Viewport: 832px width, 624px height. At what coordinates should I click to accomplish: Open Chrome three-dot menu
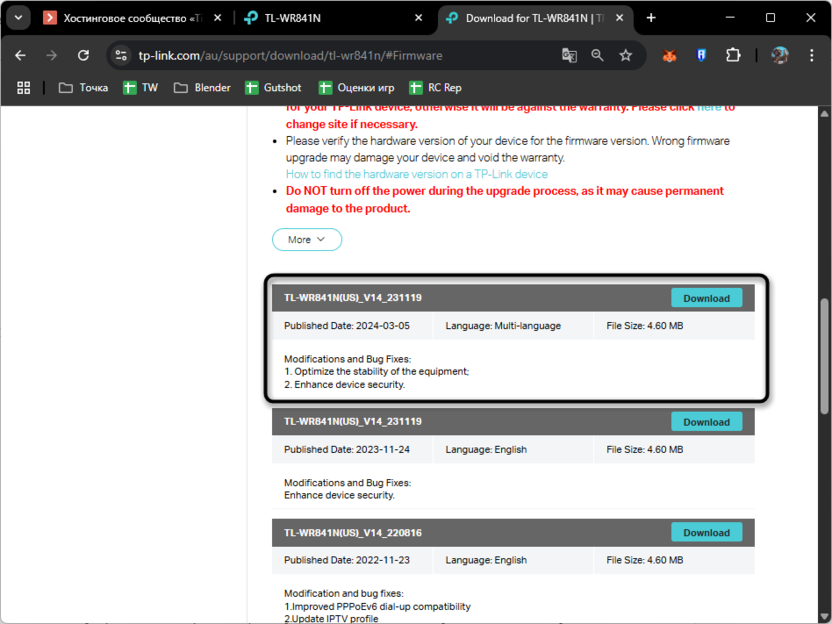pos(811,55)
